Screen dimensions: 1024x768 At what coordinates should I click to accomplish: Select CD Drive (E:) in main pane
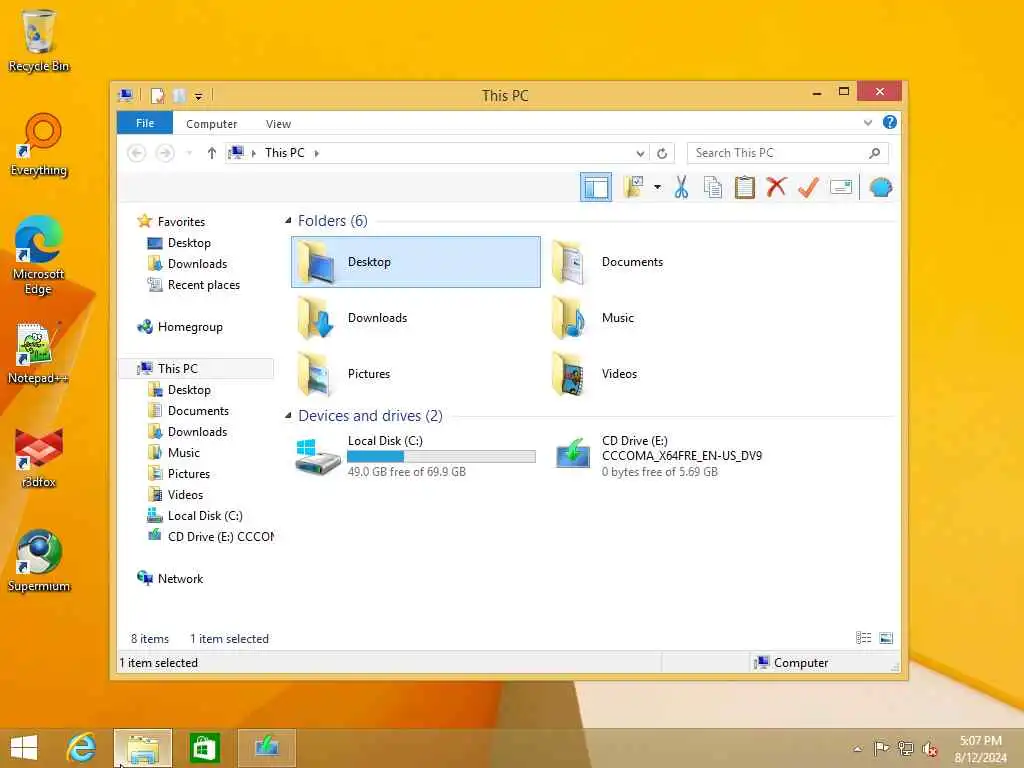click(x=669, y=456)
